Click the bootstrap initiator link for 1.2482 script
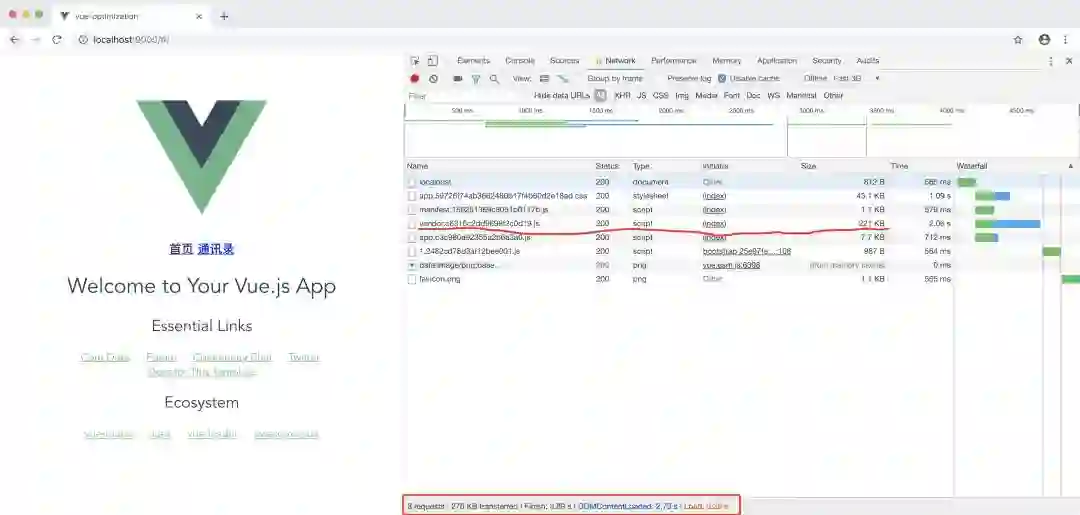 [x=747, y=251]
